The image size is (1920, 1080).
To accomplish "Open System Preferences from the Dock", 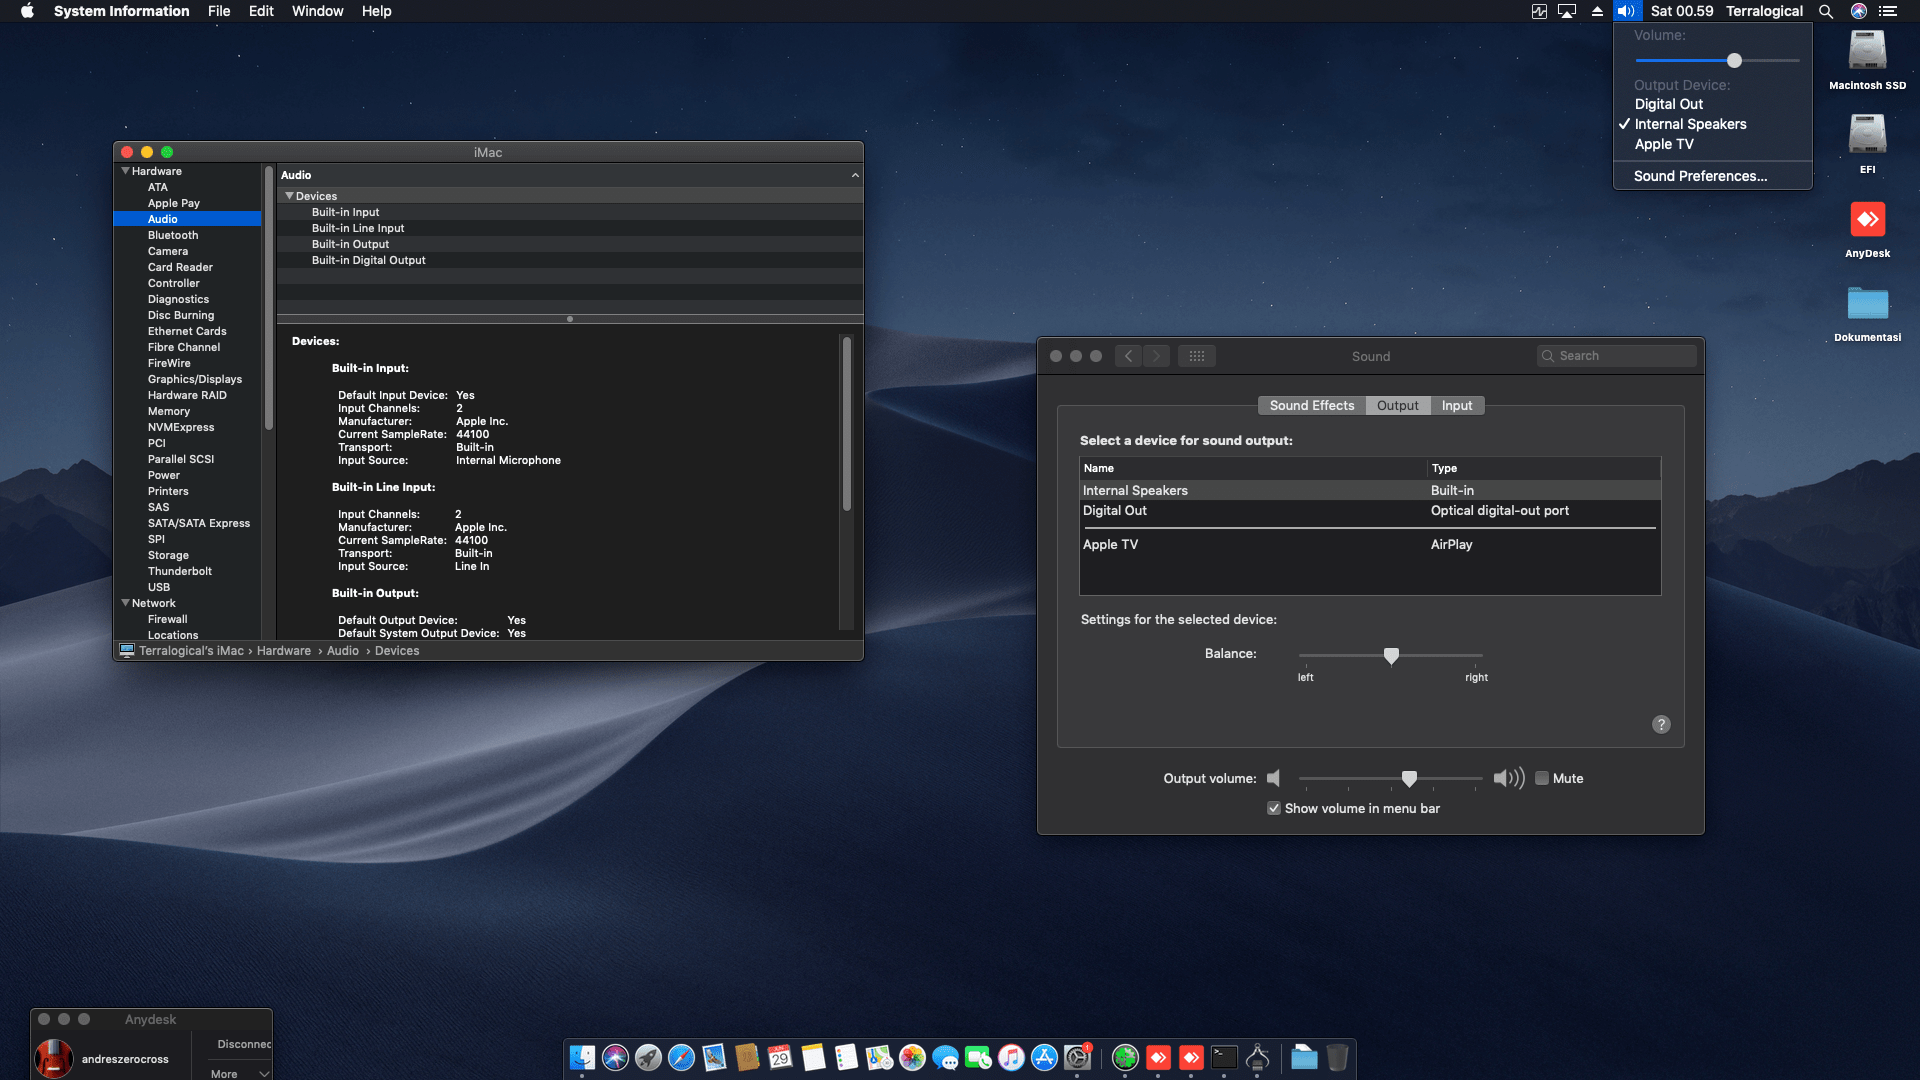I will (x=1077, y=1058).
